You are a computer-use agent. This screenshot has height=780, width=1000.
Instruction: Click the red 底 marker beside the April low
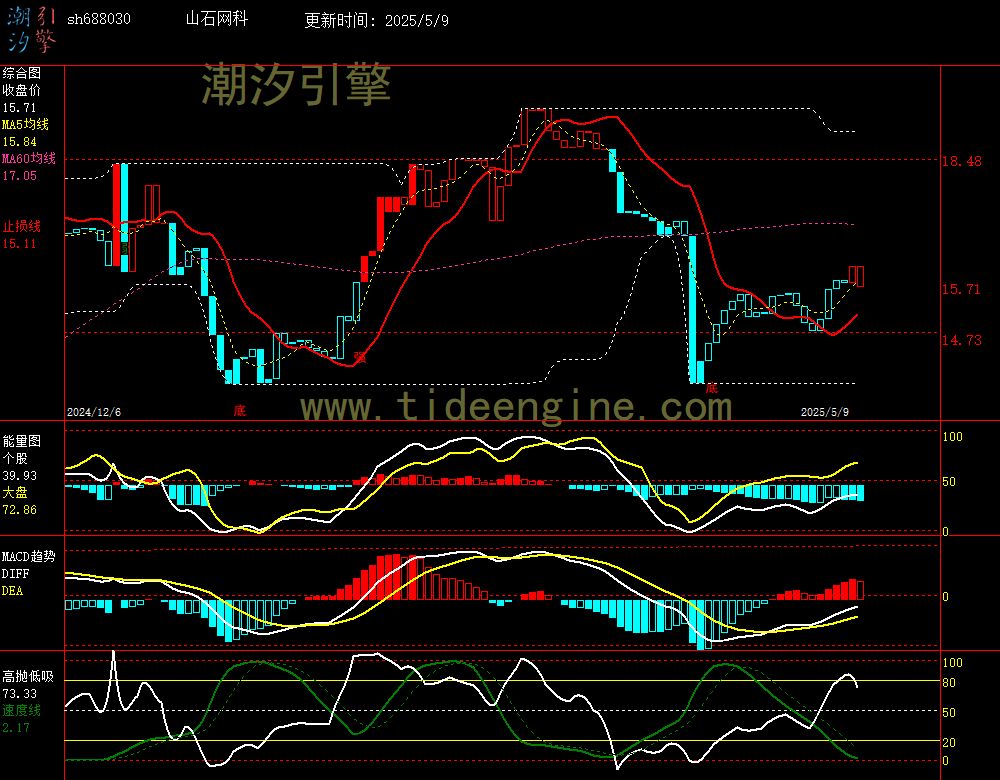[712, 388]
